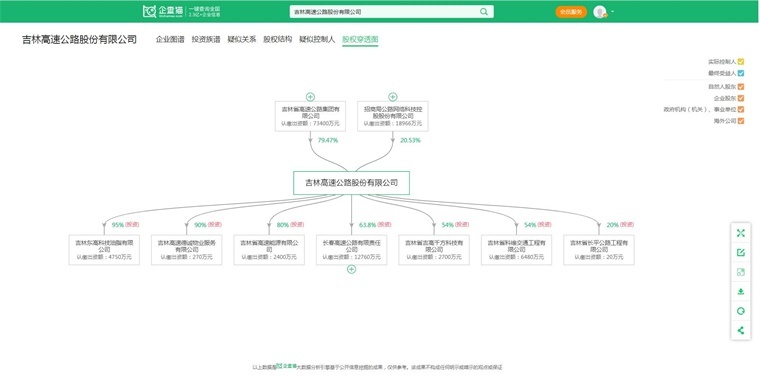Click the central 吉林高速公路股份有限公司 node

(351, 183)
